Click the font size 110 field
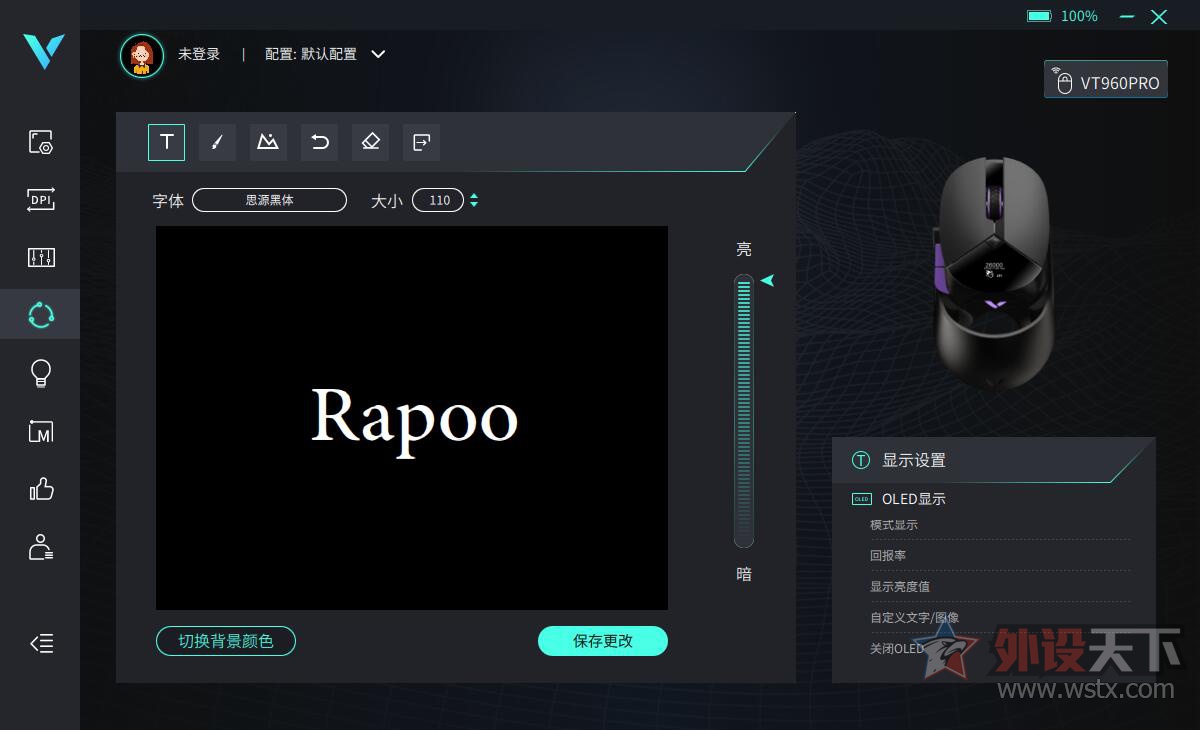 pos(438,200)
